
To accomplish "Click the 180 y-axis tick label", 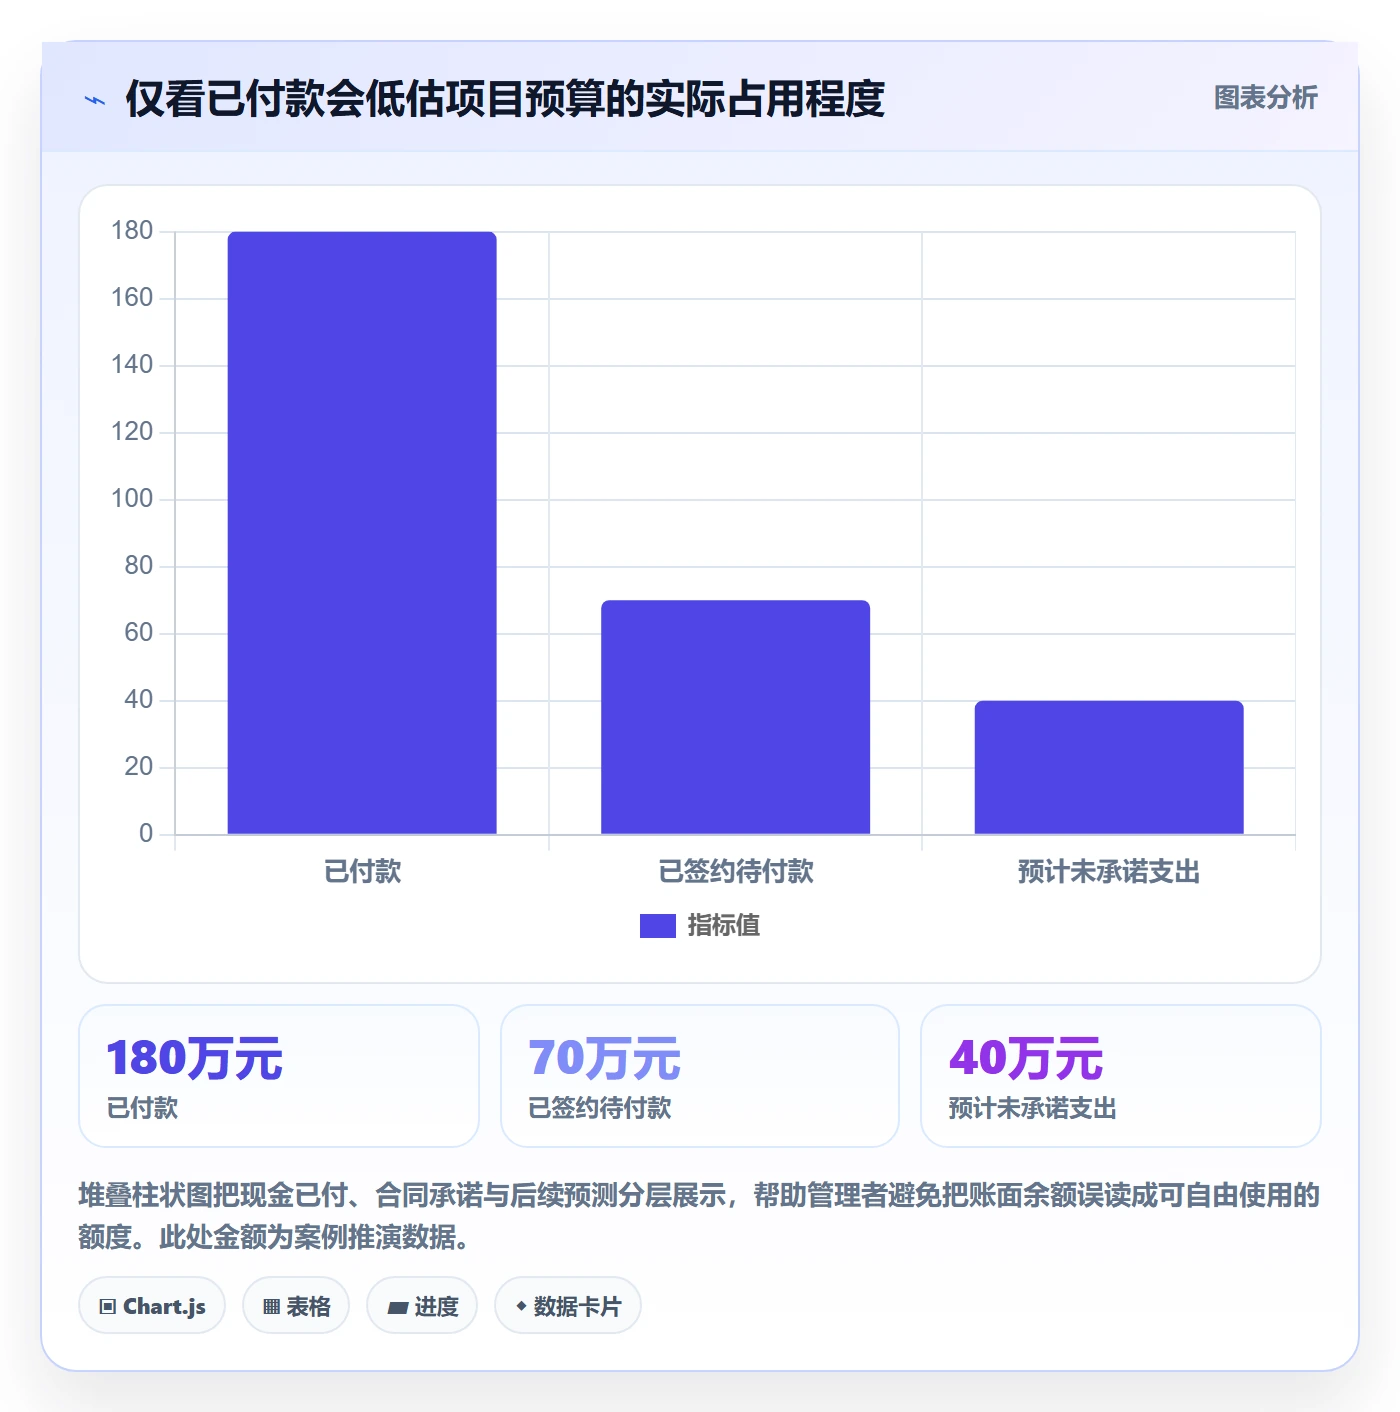I will coord(132,231).
